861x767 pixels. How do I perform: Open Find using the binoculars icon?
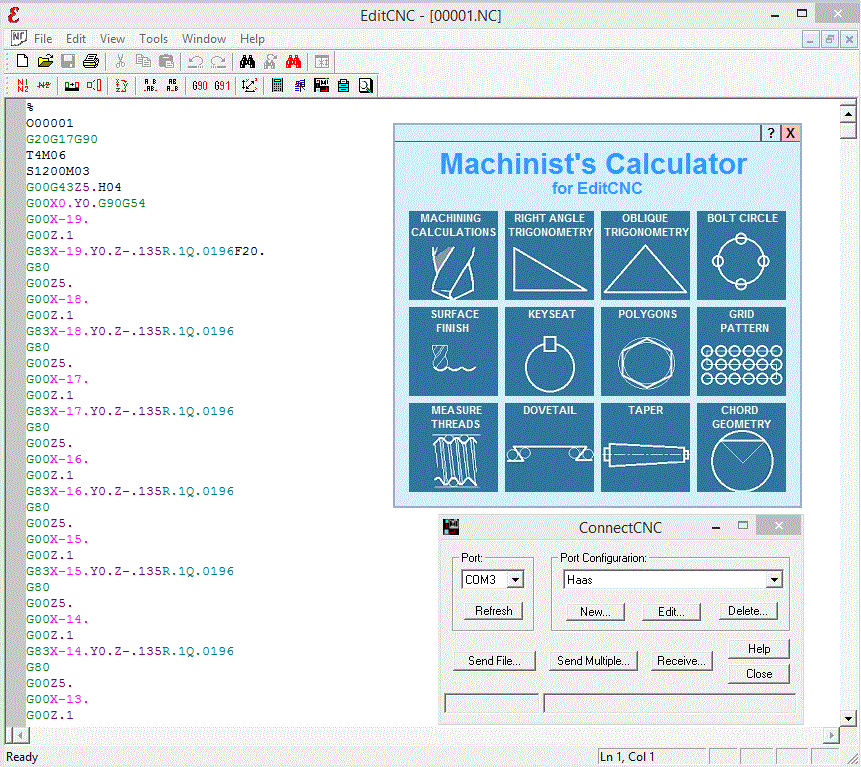coord(249,61)
